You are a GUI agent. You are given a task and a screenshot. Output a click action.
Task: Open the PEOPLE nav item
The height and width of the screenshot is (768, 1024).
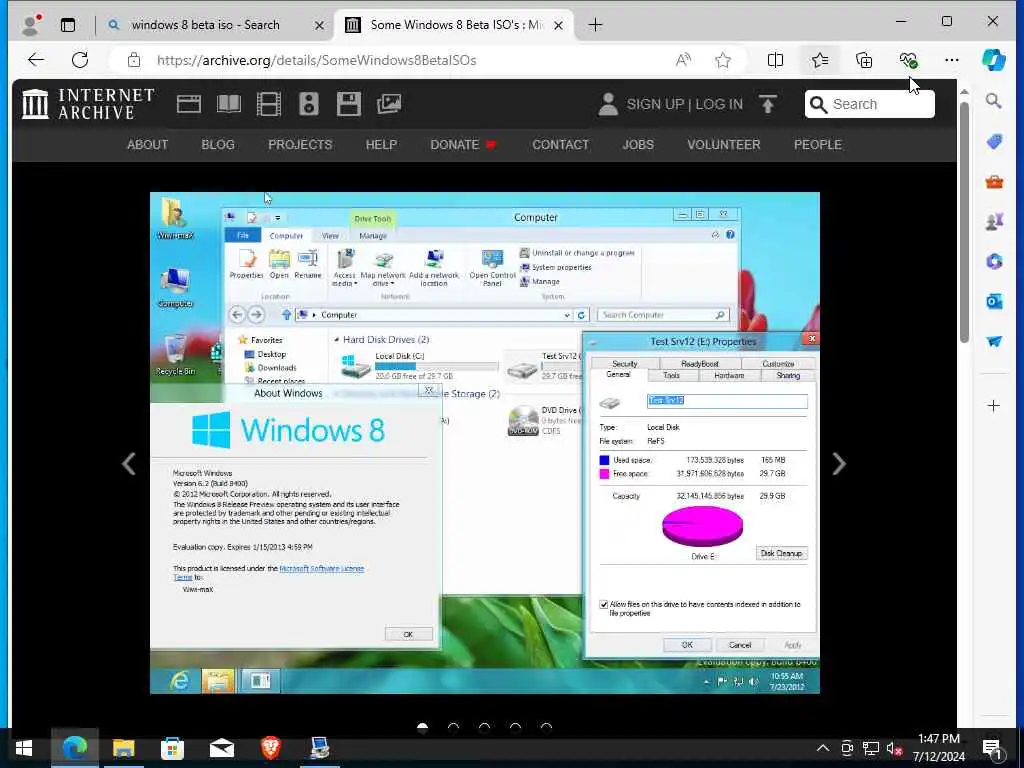click(818, 144)
